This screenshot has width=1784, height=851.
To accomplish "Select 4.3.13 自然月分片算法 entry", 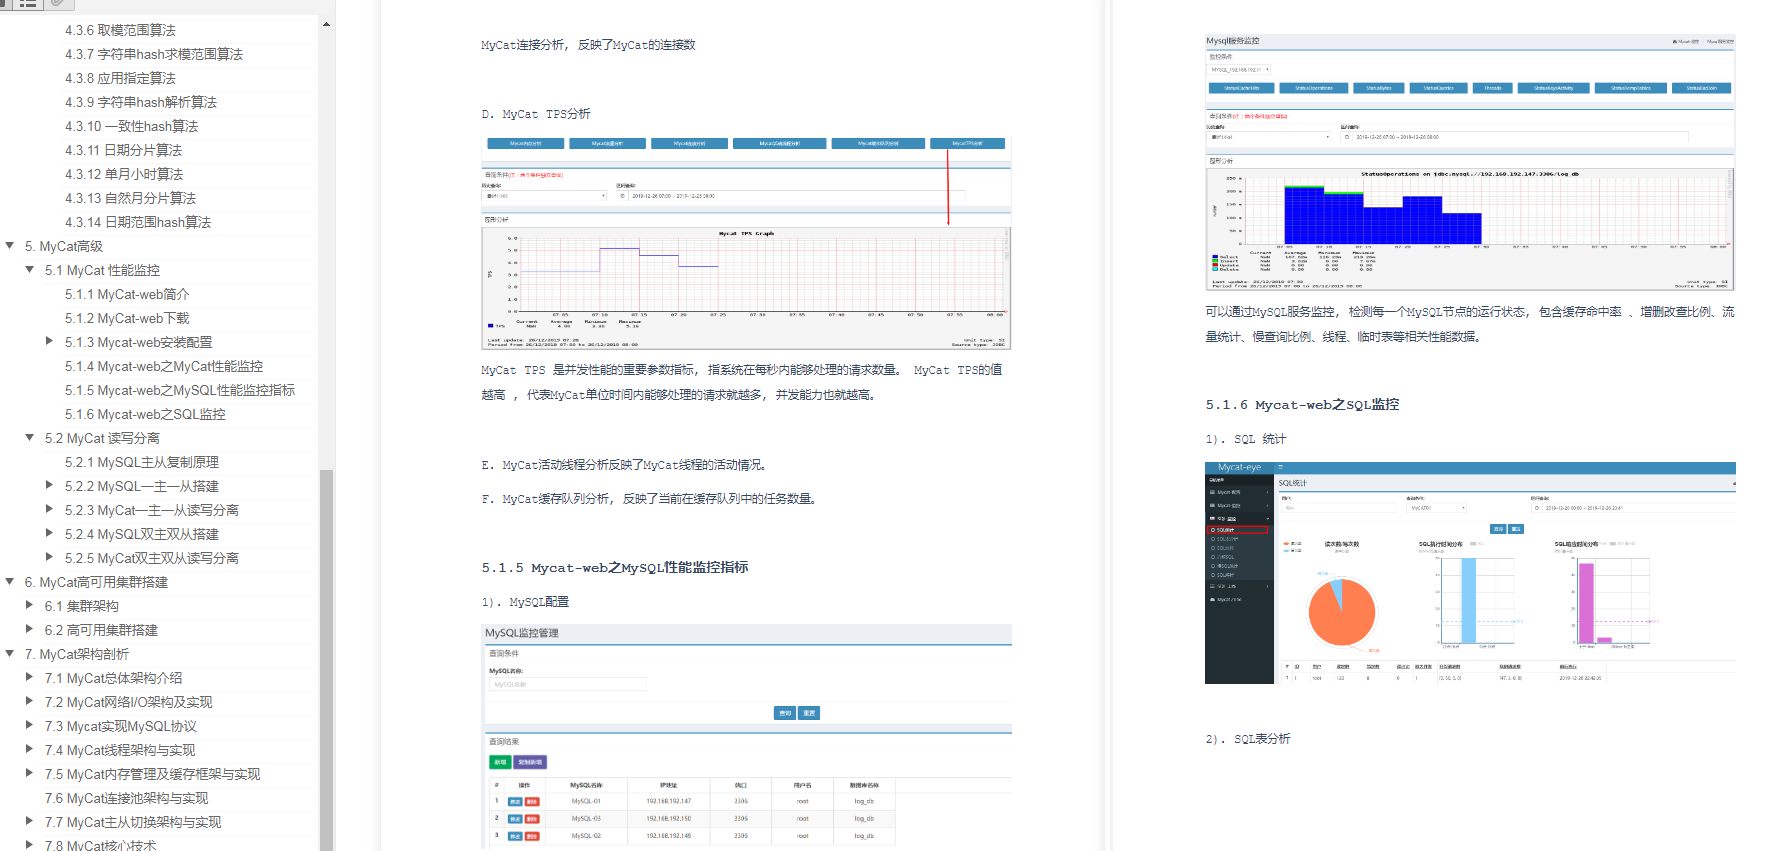I will coord(131,198).
